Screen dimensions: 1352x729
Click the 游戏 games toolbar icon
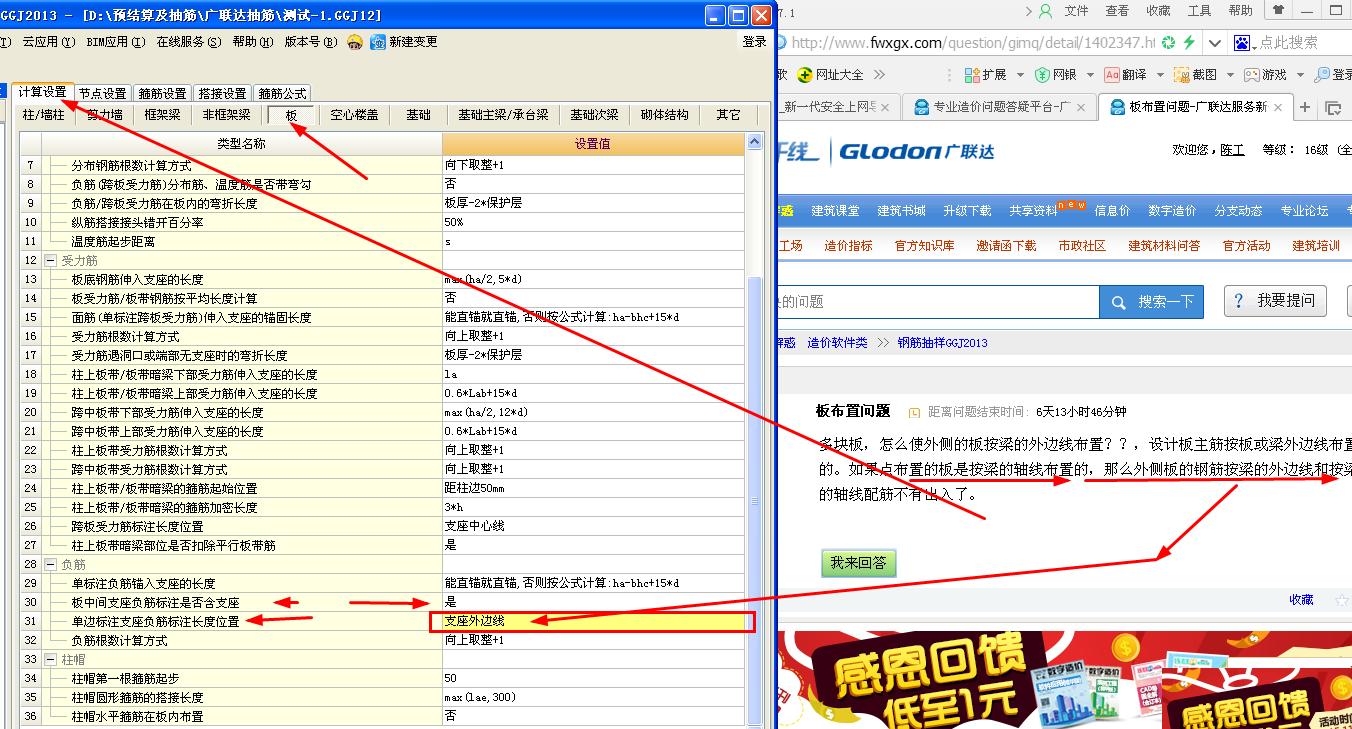point(1251,75)
